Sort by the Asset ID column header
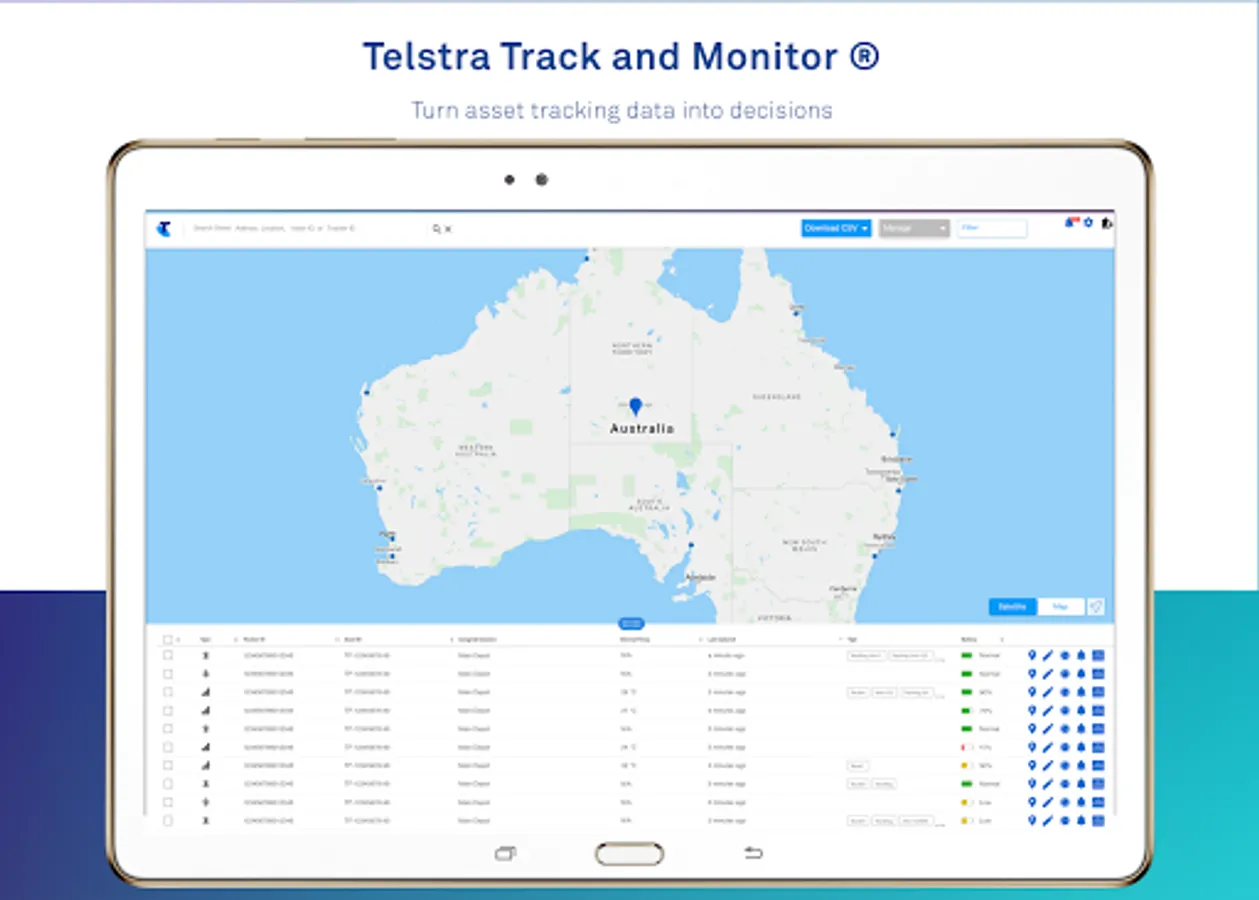This screenshot has height=900, width=1259. [353, 639]
